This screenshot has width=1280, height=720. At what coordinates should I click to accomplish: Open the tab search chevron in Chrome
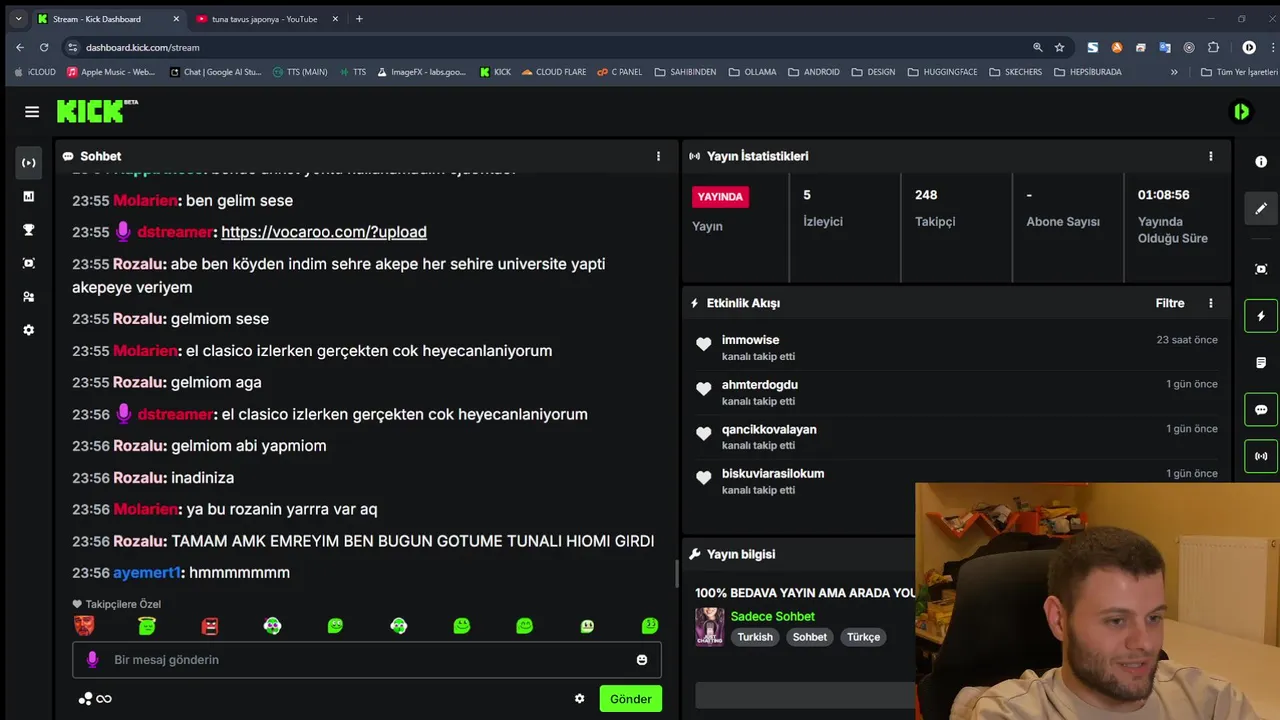pos(18,19)
